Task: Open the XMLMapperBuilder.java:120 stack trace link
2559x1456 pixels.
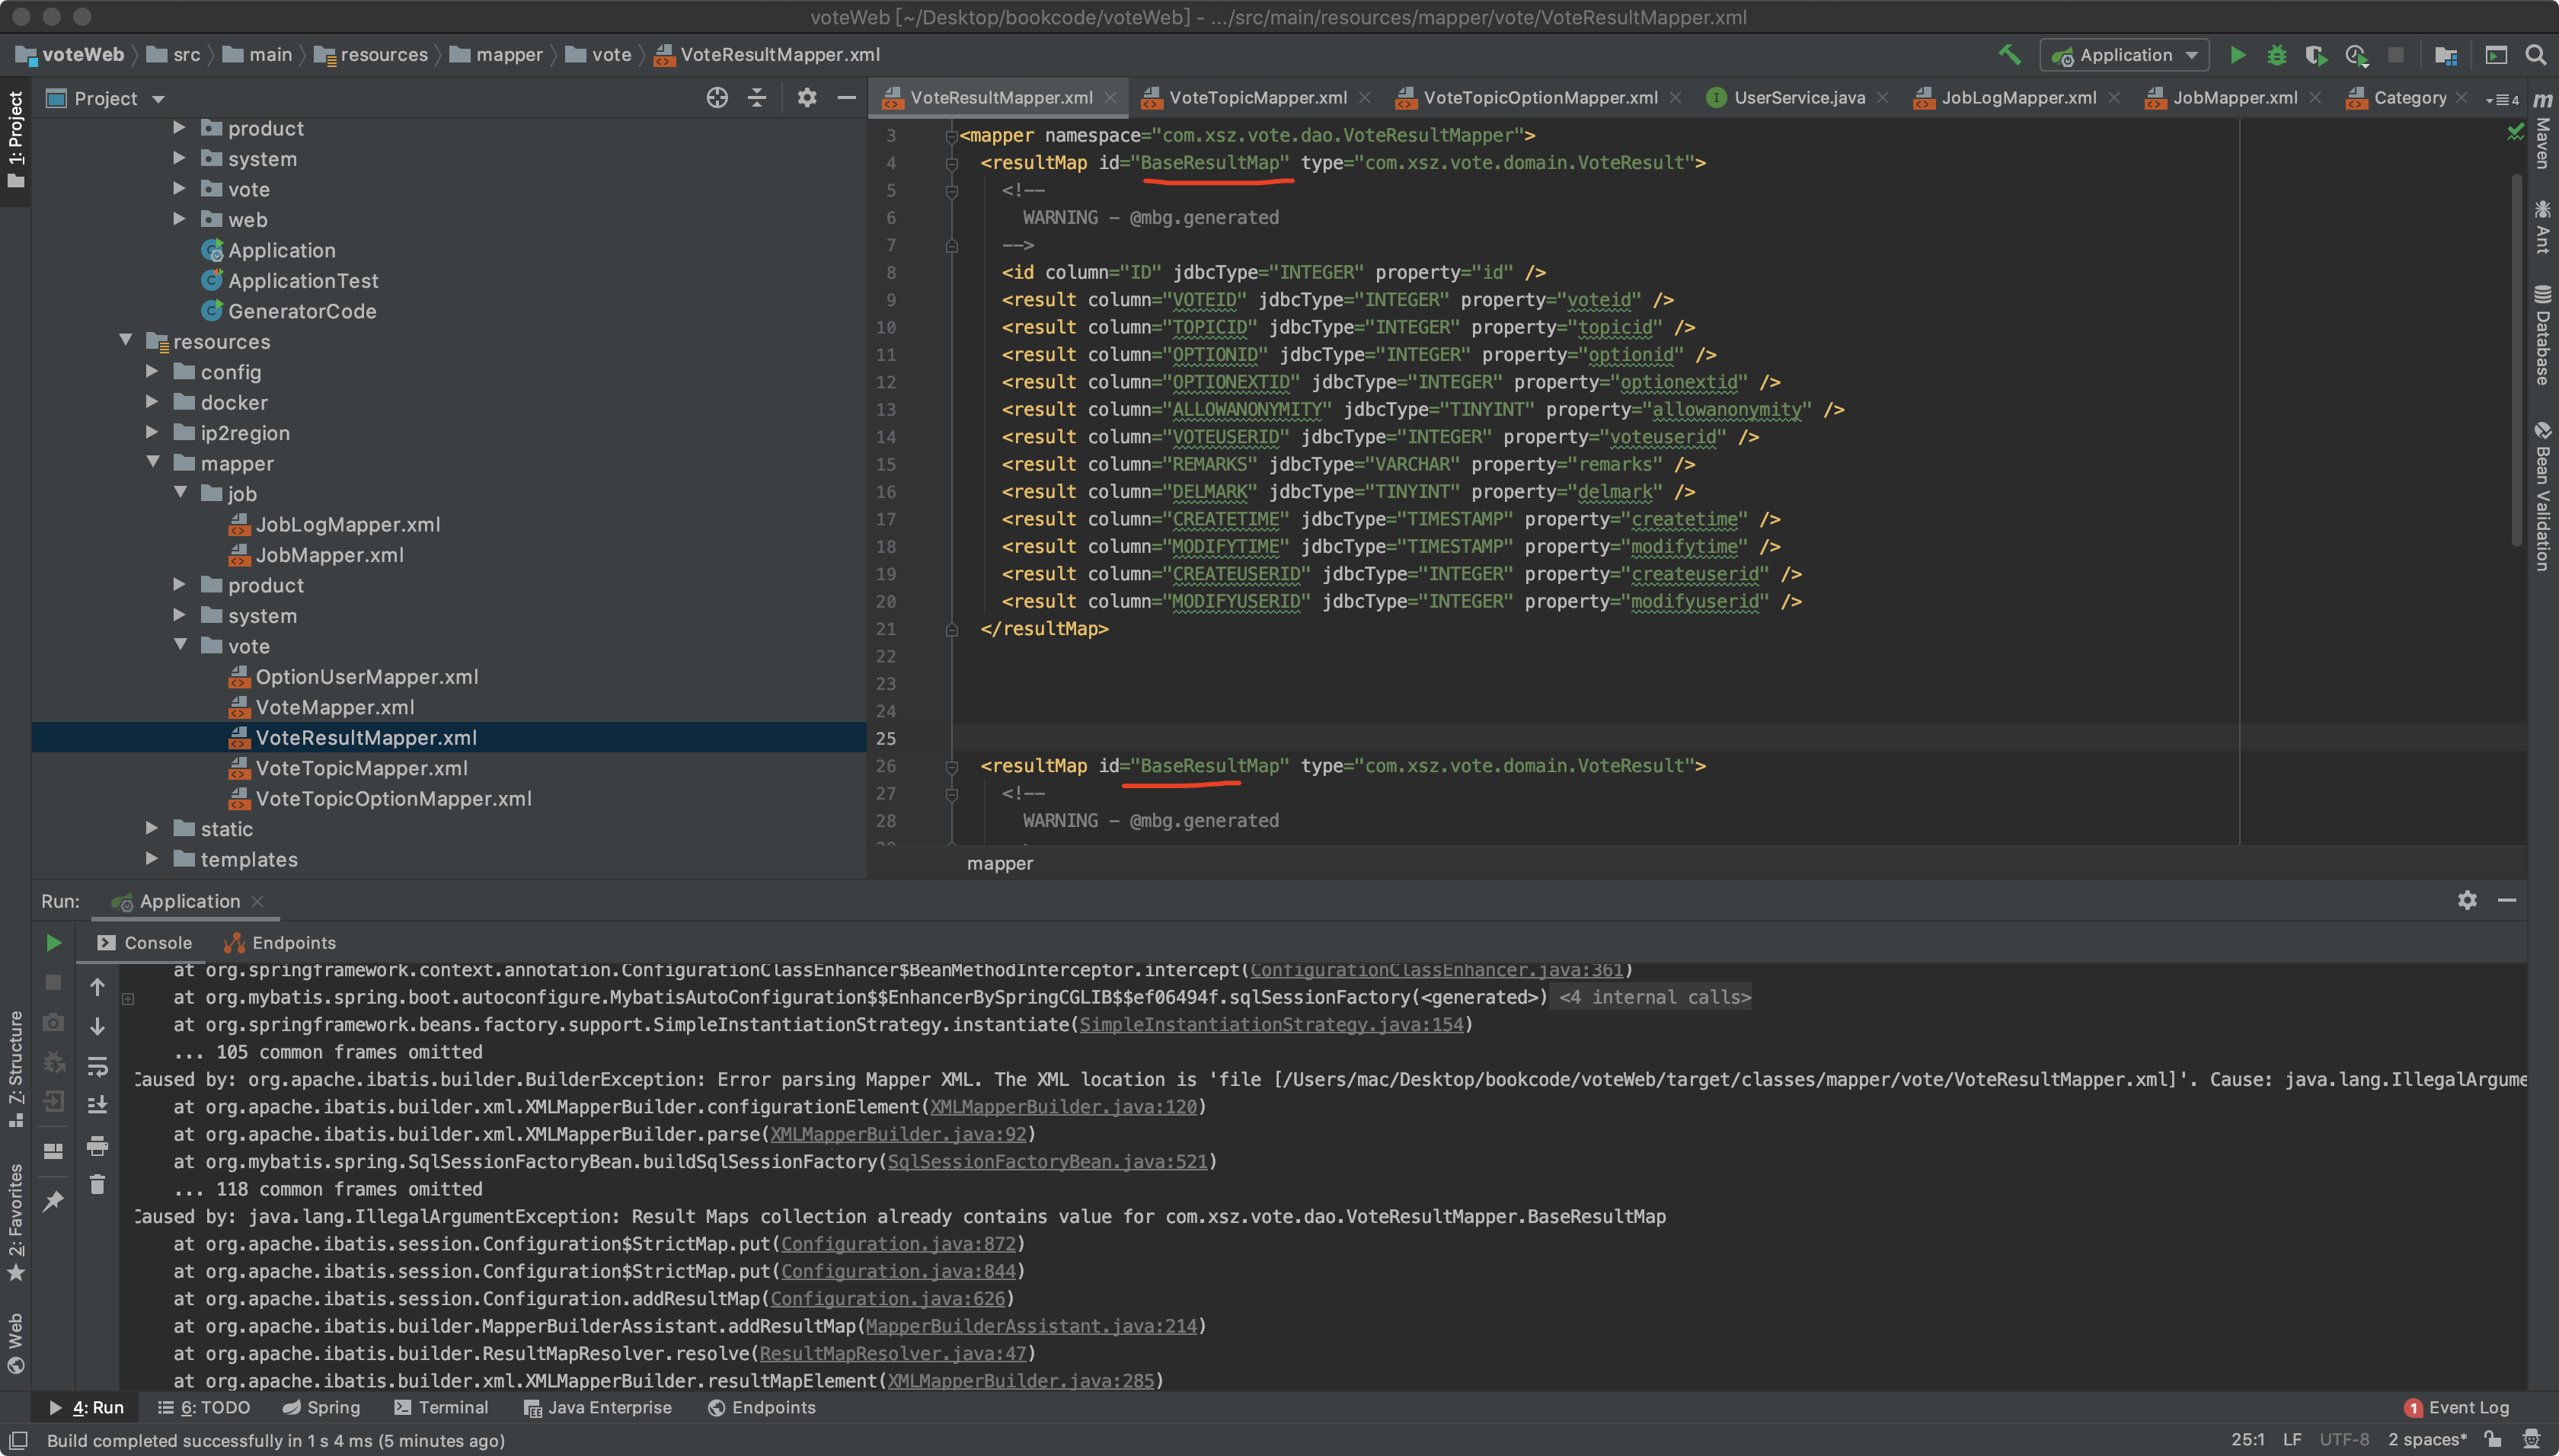Action: (1063, 1107)
